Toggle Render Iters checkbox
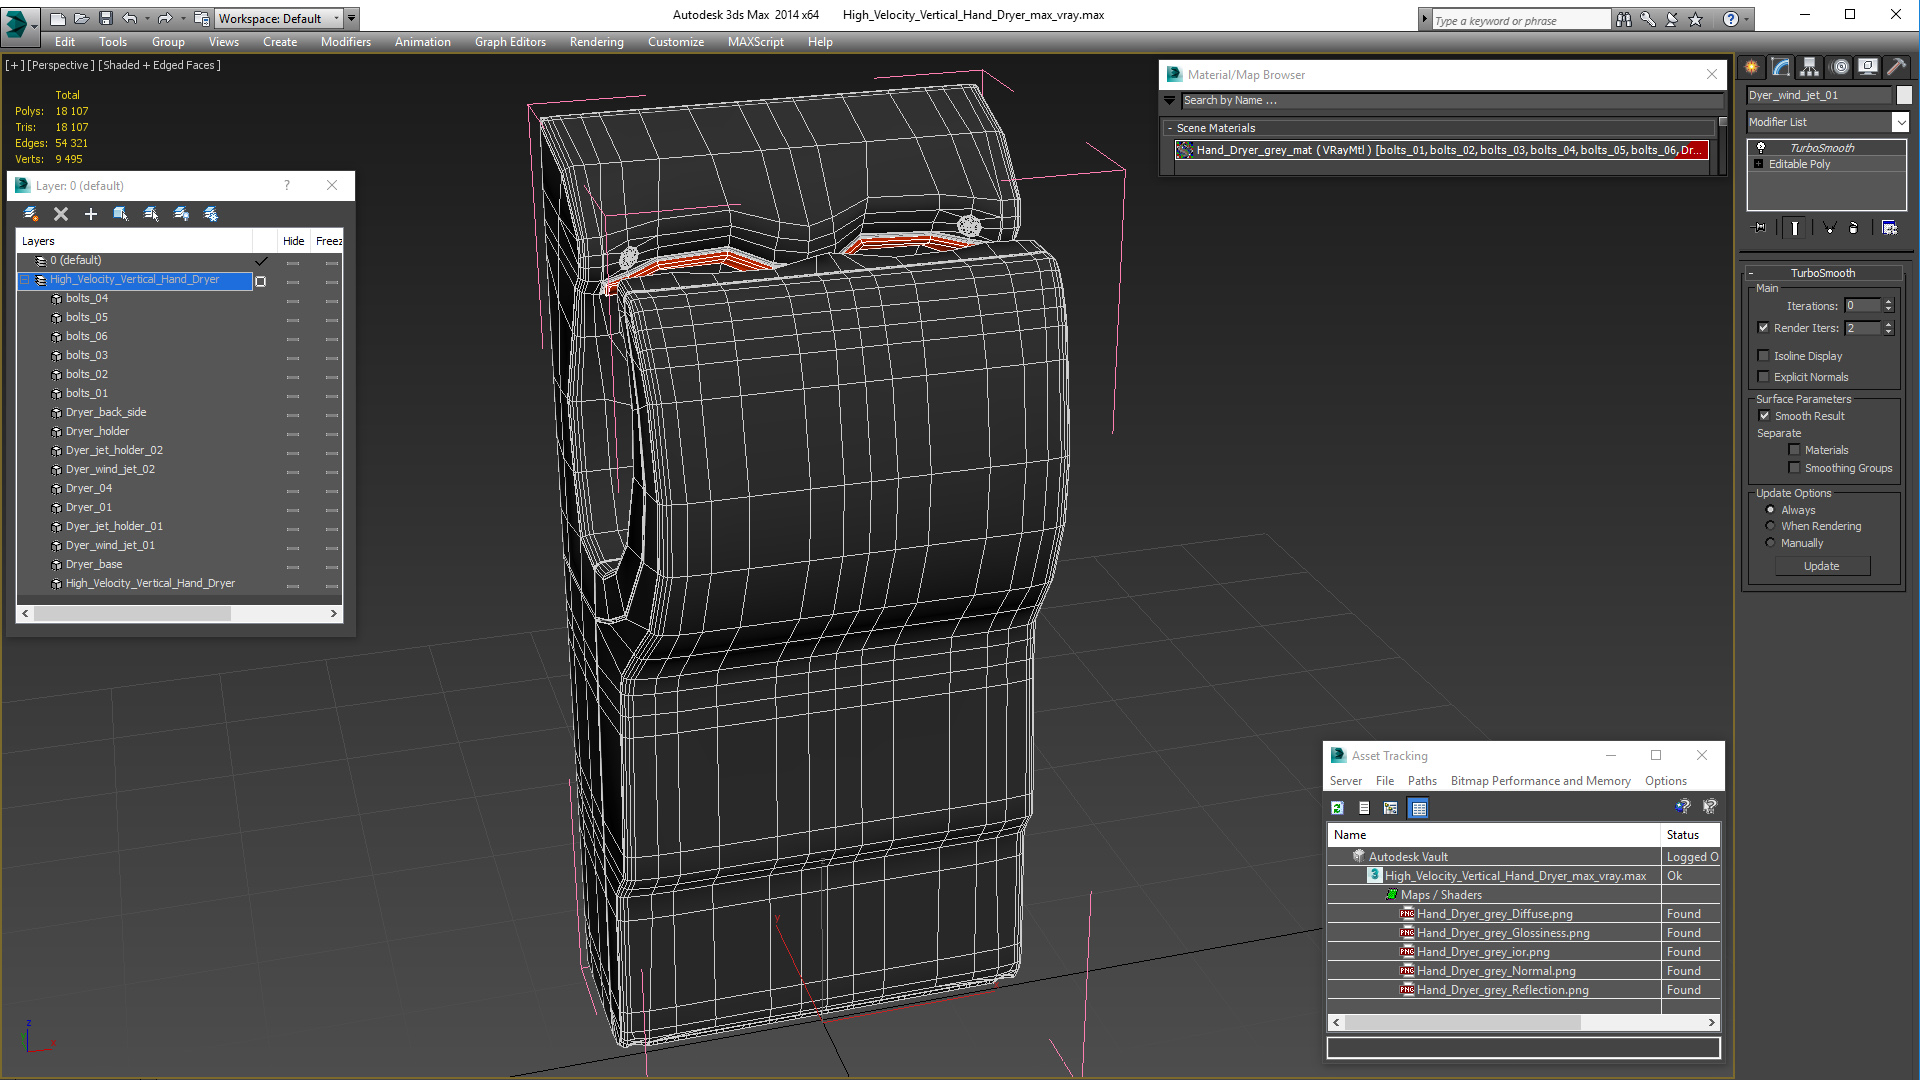The image size is (1920, 1080). click(1763, 328)
